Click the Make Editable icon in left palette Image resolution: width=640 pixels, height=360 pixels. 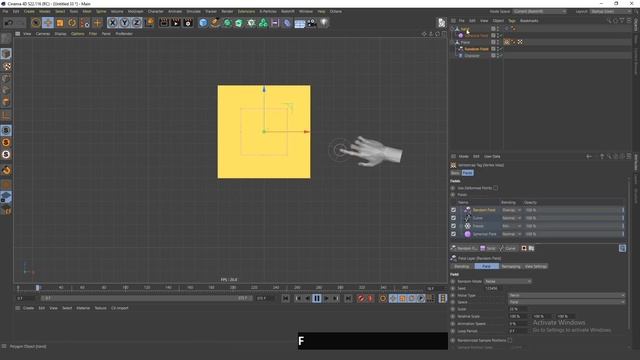(6, 39)
